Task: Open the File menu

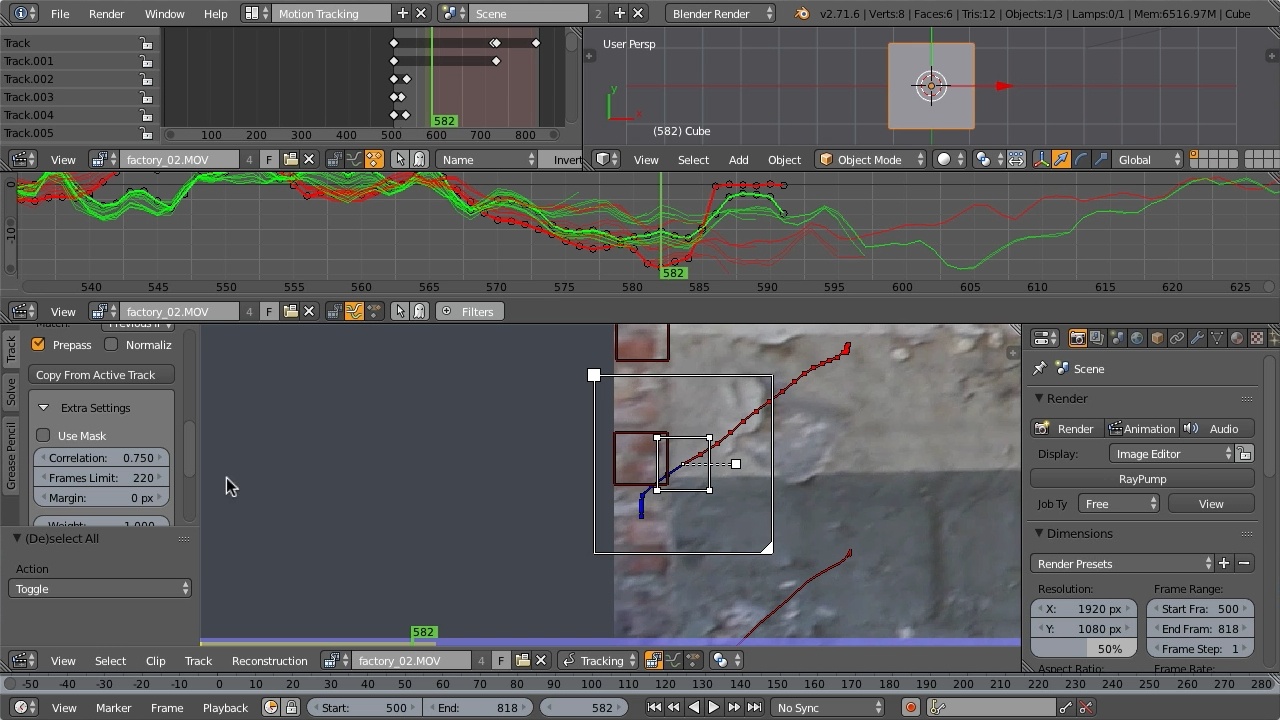Action: pyautogui.click(x=60, y=14)
